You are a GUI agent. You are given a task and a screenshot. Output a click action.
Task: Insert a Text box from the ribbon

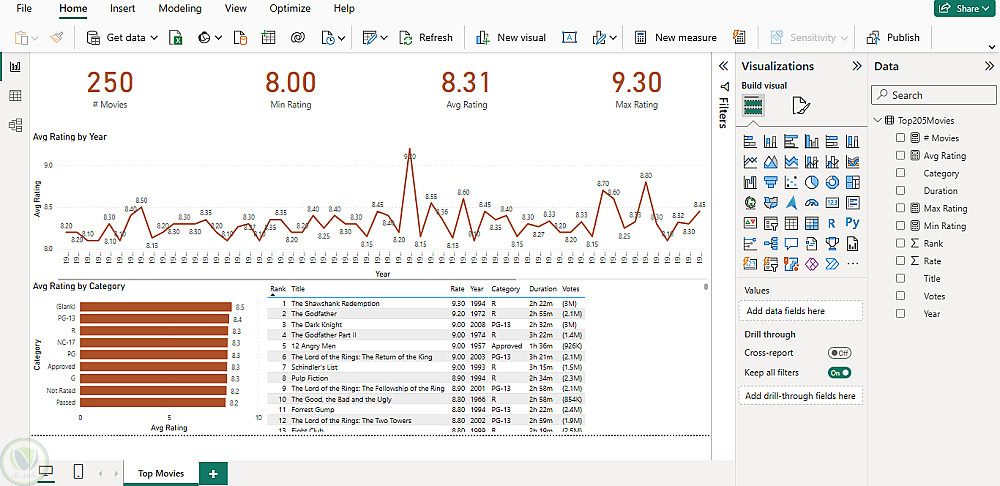click(x=569, y=38)
